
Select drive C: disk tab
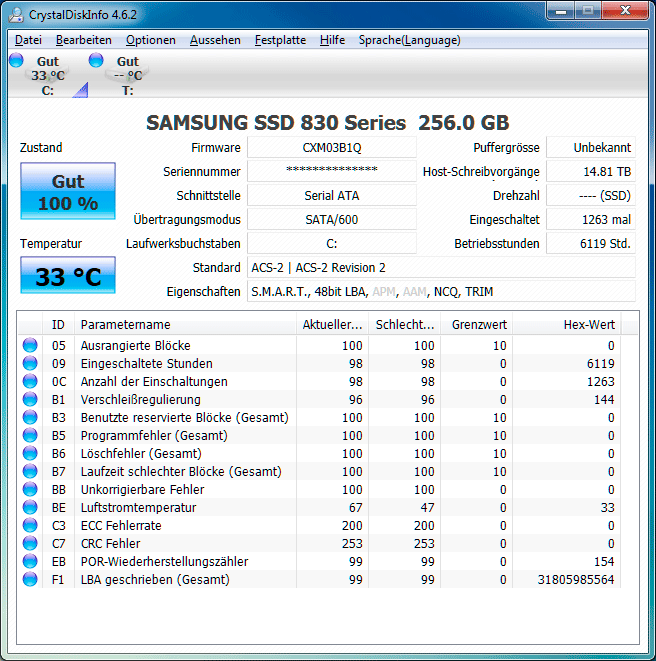coord(48,75)
